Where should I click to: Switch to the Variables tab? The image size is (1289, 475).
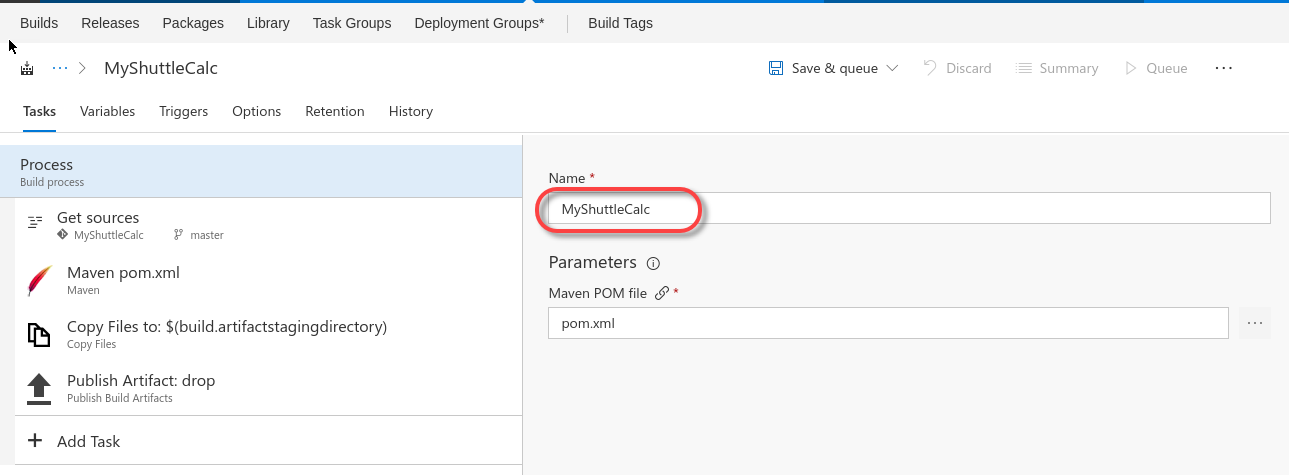pyautogui.click(x=108, y=111)
